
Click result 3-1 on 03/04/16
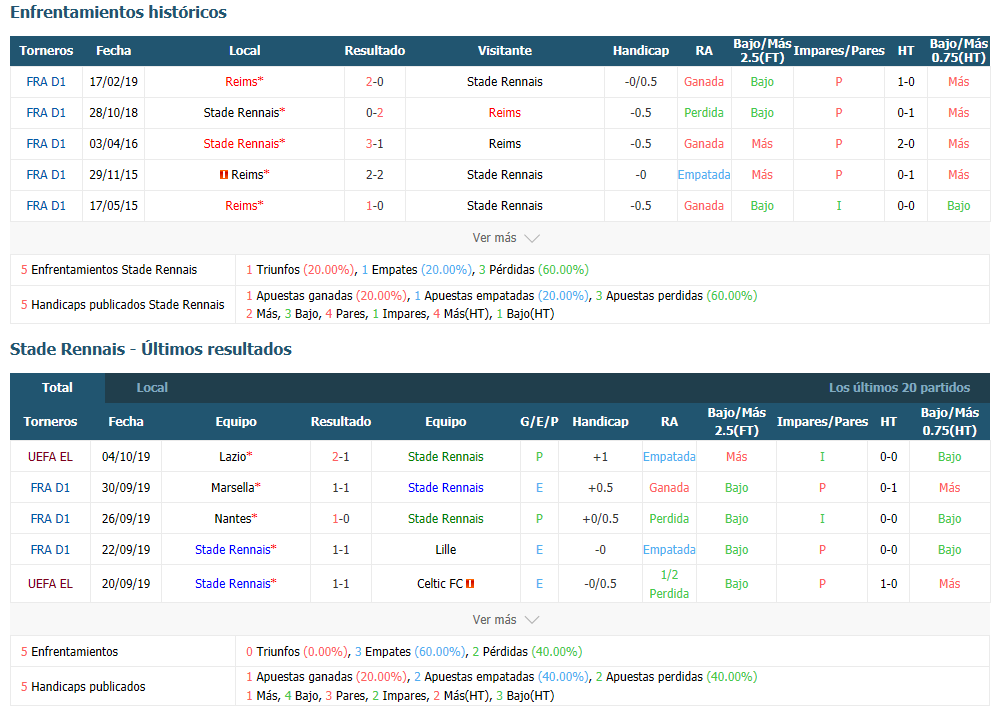375,144
